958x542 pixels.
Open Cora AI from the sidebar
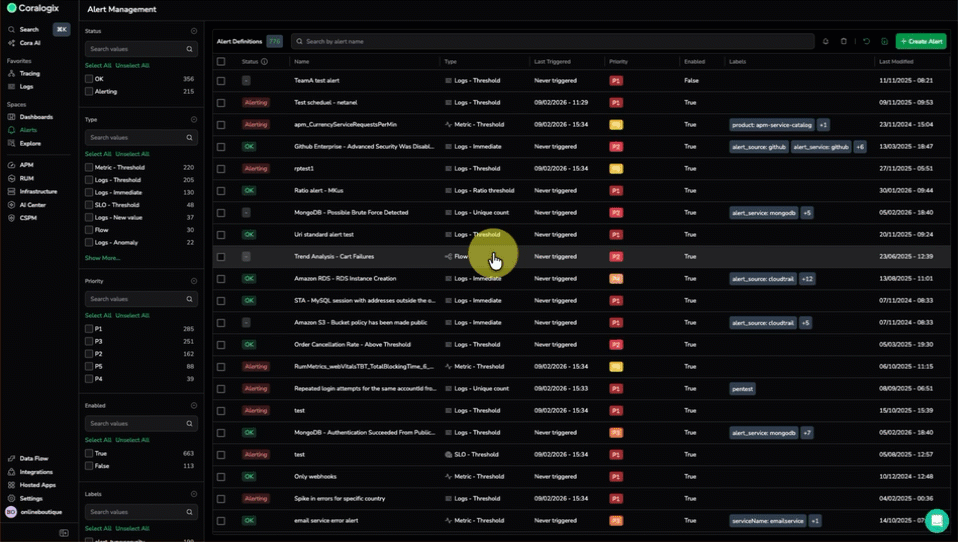pyautogui.click(x=30, y=43)
